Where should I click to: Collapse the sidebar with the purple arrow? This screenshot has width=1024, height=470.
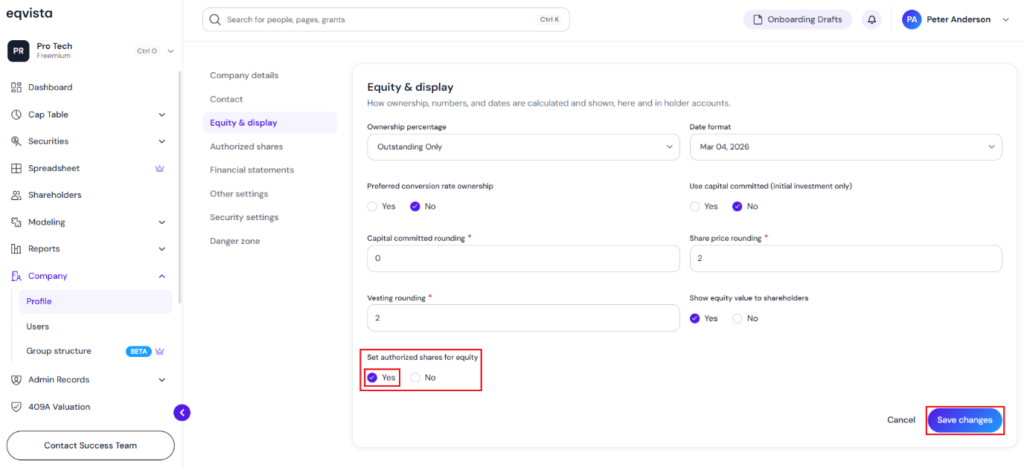182,413
